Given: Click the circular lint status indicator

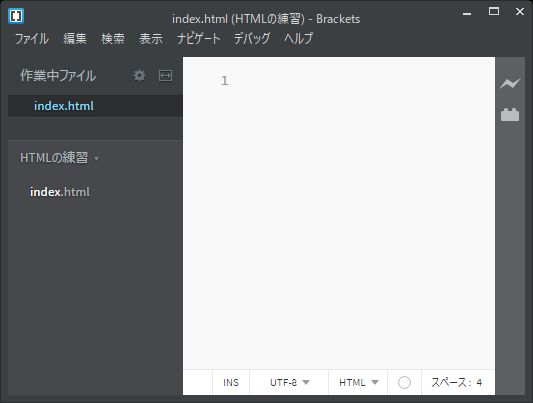Looking at the screenshot, I should click(x=404, y=382).
